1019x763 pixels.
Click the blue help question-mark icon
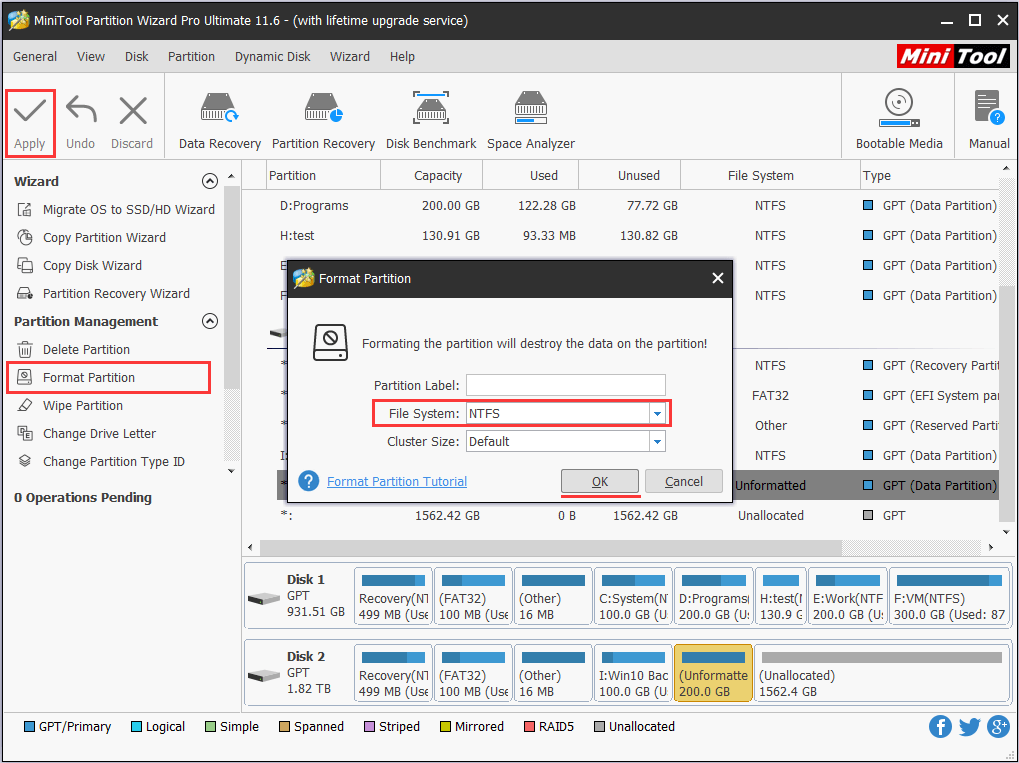tap(309, 481)
